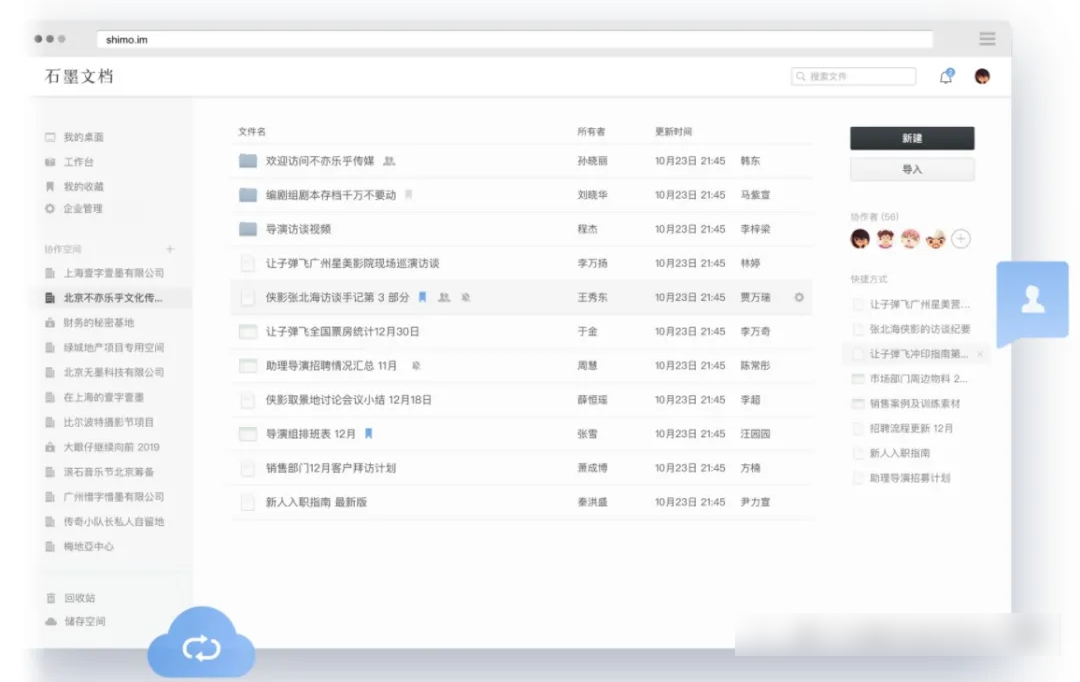The width and height of the screenshot is (1080, 682).
Task: Click the pink-haired collaborator avatar
Action: tap(911, 238)
